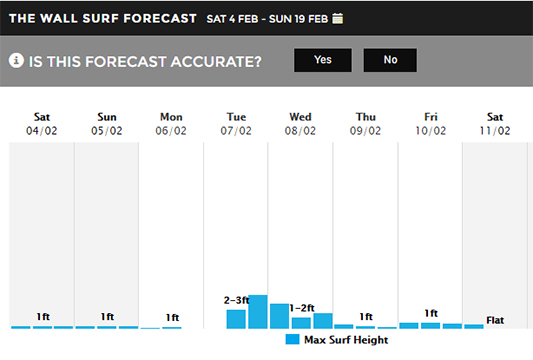
Task: Select the Mon 06/02 day header
Action: [x=171, y=124]
